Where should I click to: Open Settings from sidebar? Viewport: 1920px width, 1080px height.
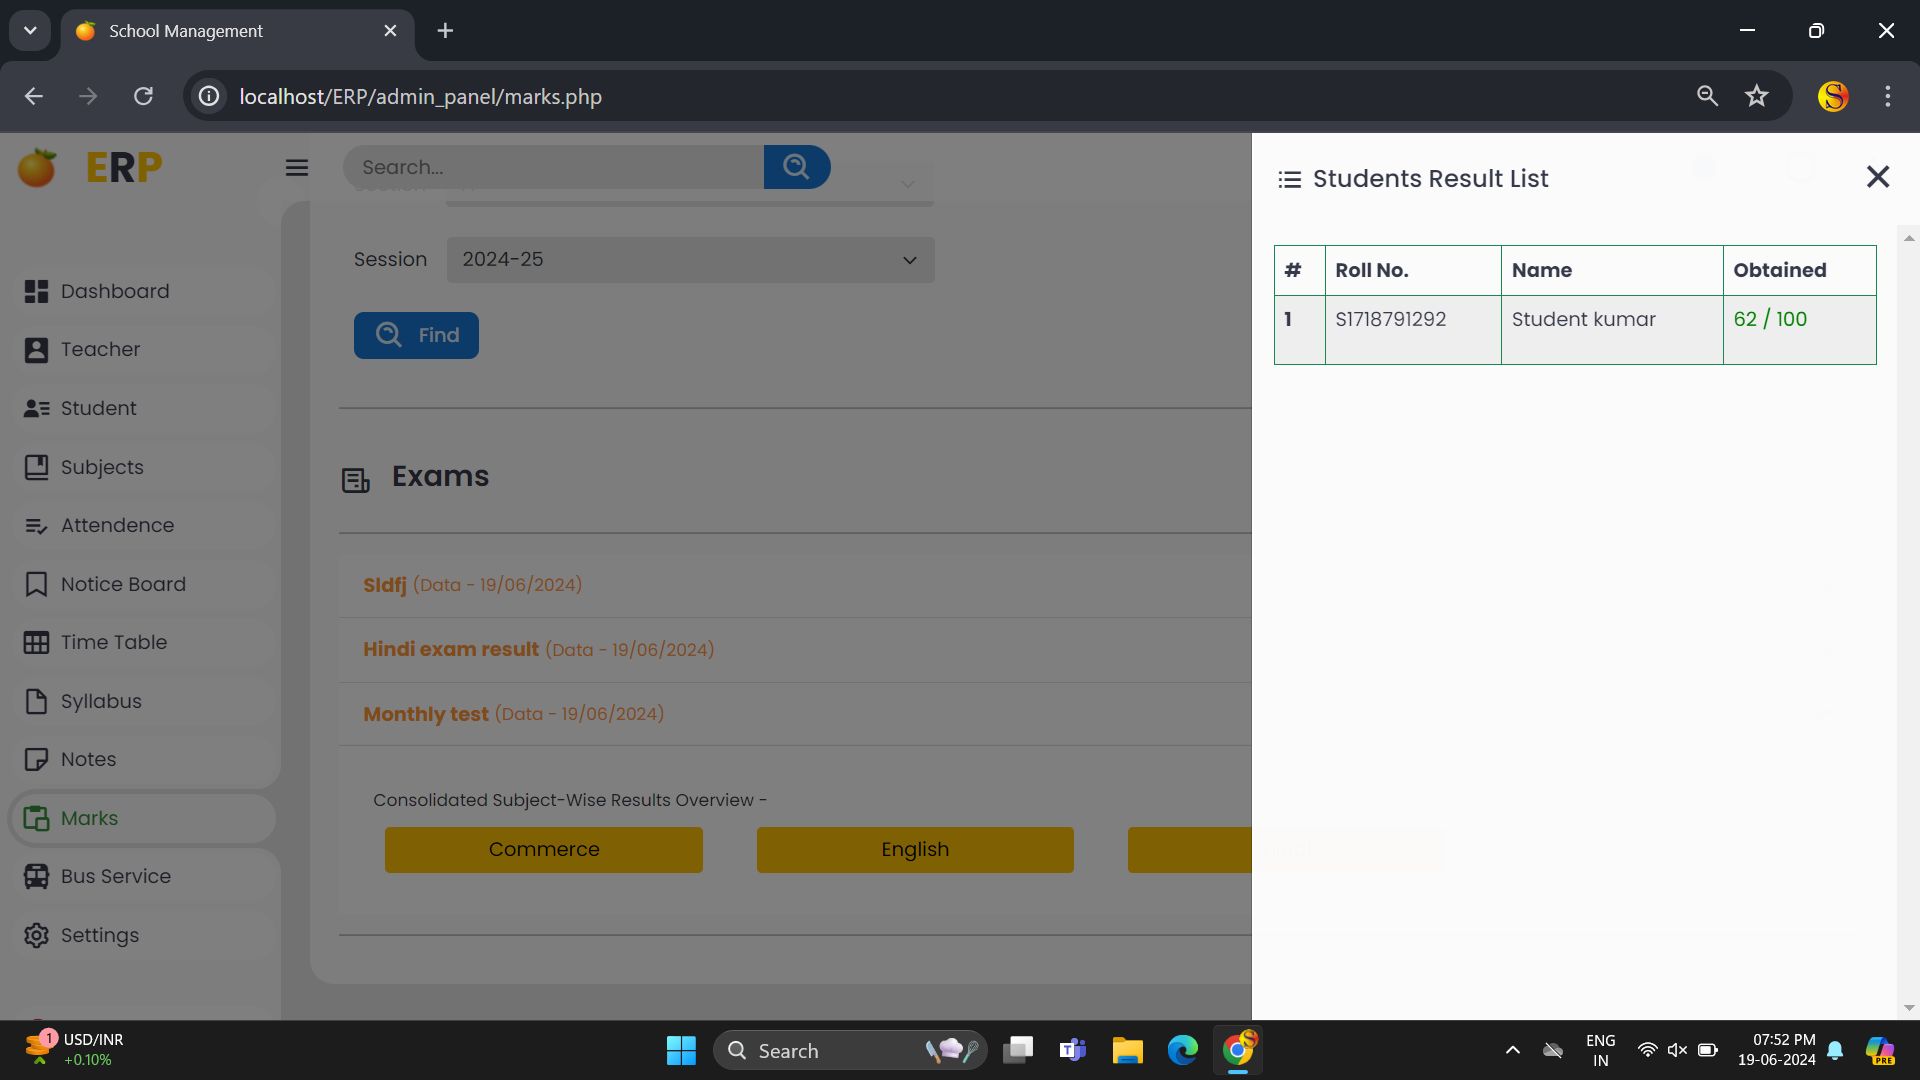point(99,935)
